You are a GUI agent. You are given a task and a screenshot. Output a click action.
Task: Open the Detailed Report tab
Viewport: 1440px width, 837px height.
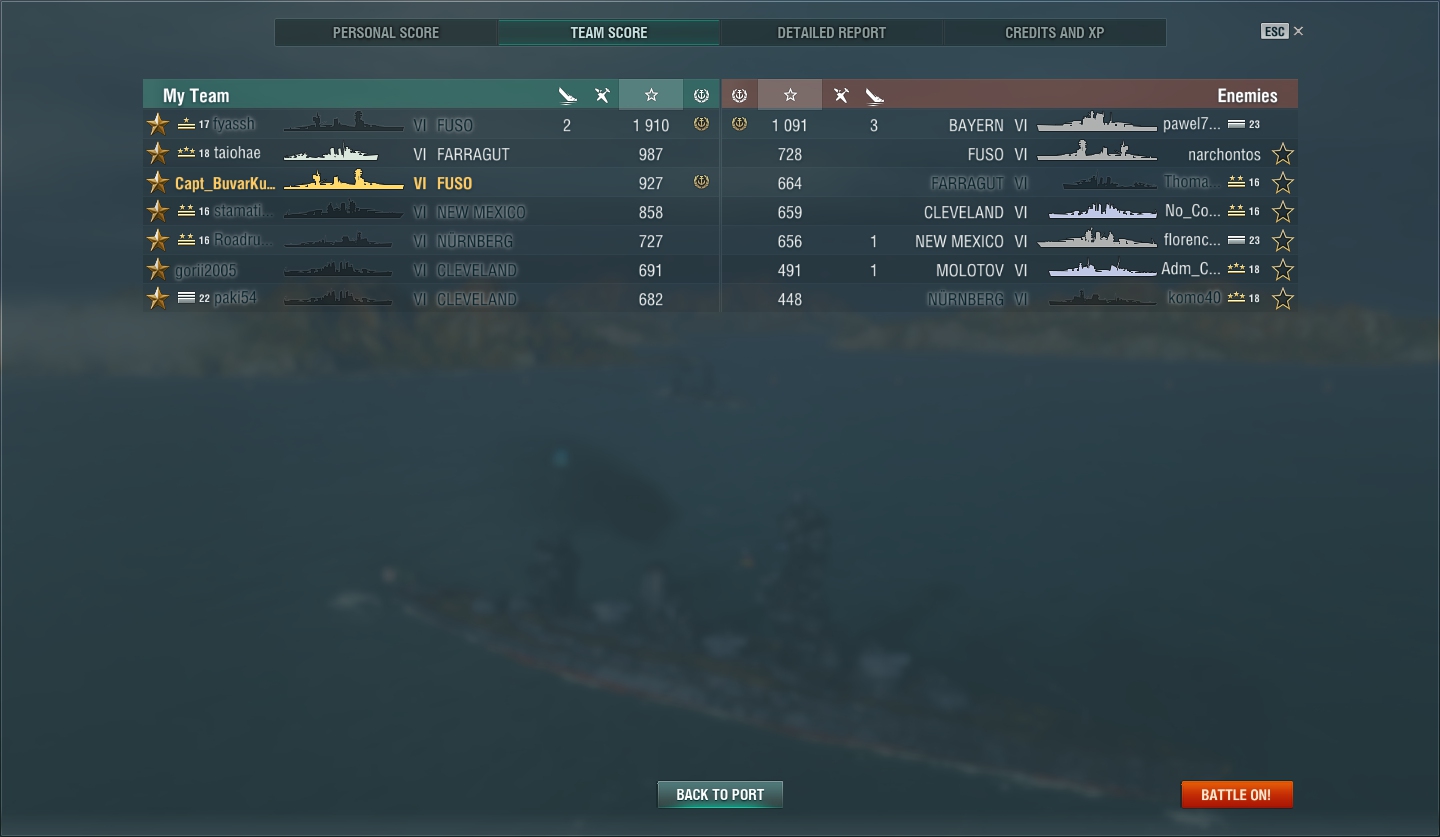tap(832, 32)
